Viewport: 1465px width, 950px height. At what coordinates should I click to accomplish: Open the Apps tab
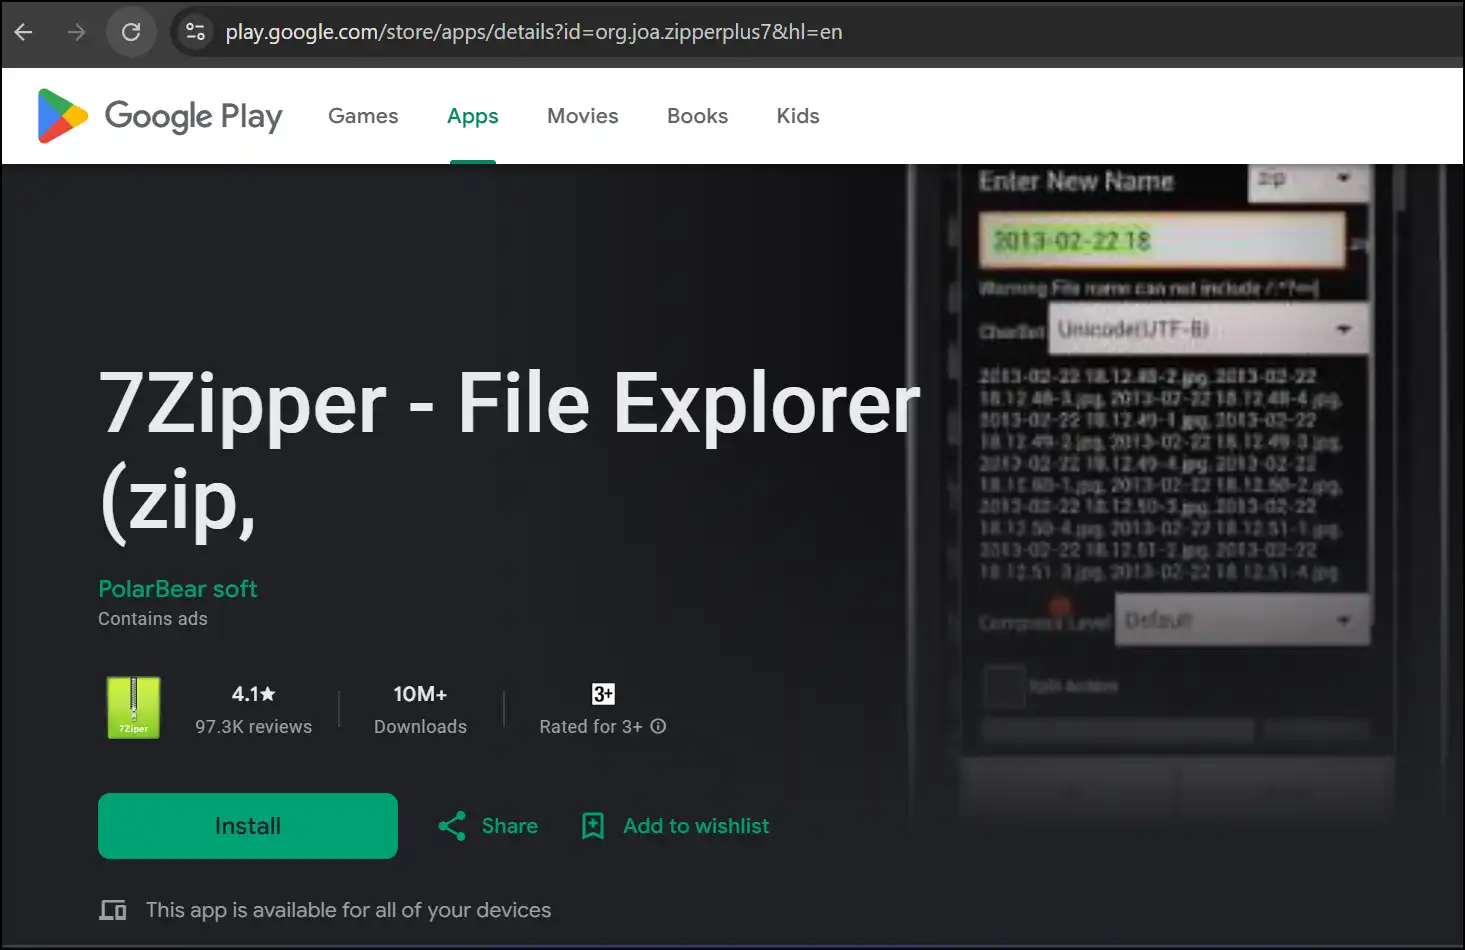[x=473, y=116]
